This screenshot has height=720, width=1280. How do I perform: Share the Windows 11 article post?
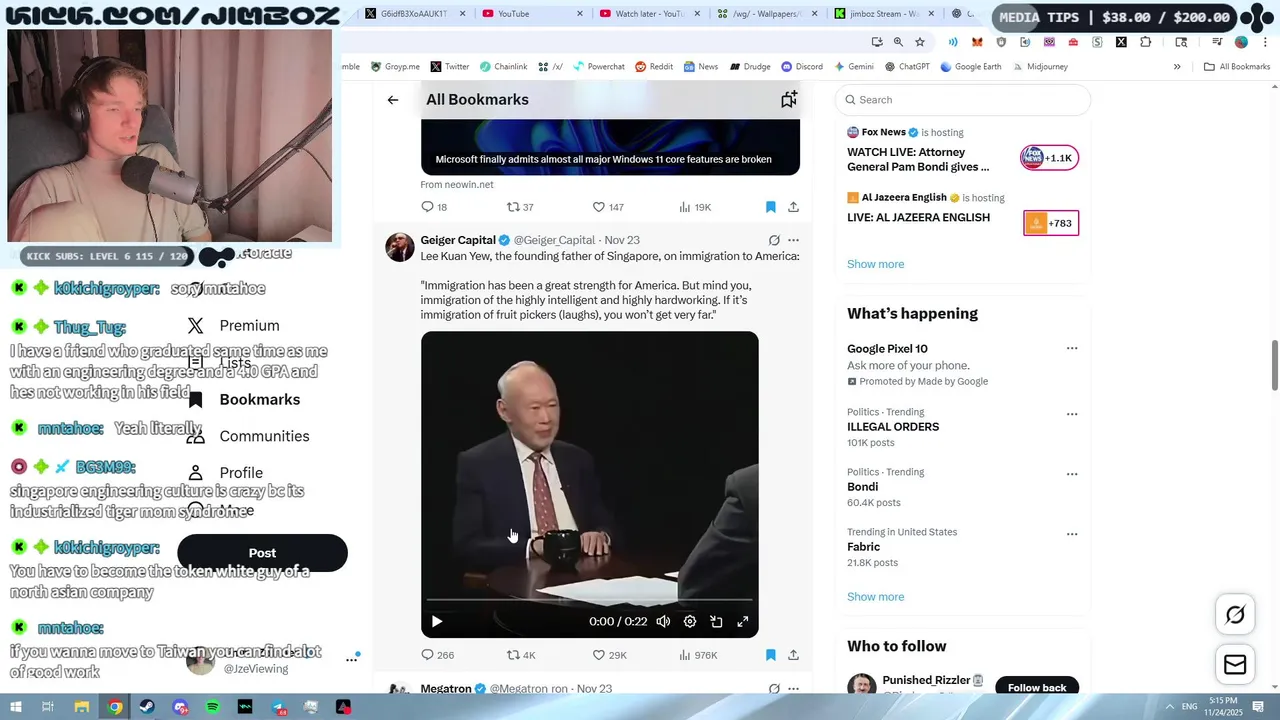tap(793, 207)
